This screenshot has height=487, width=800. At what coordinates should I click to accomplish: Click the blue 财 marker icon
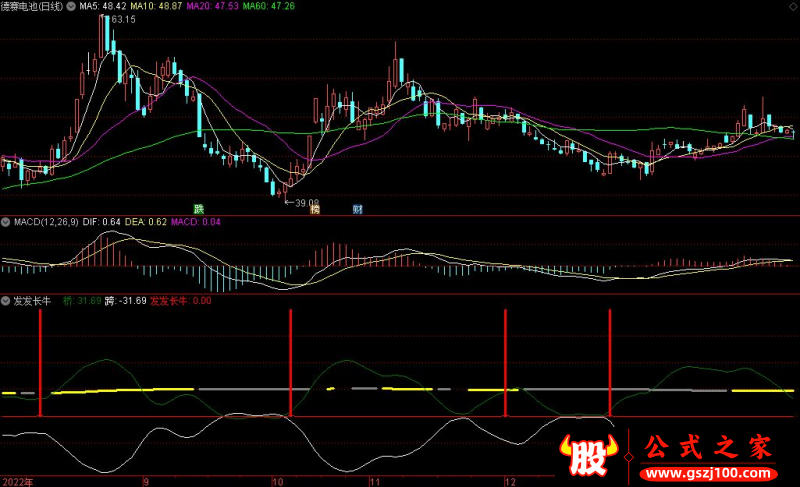(357, 209)
